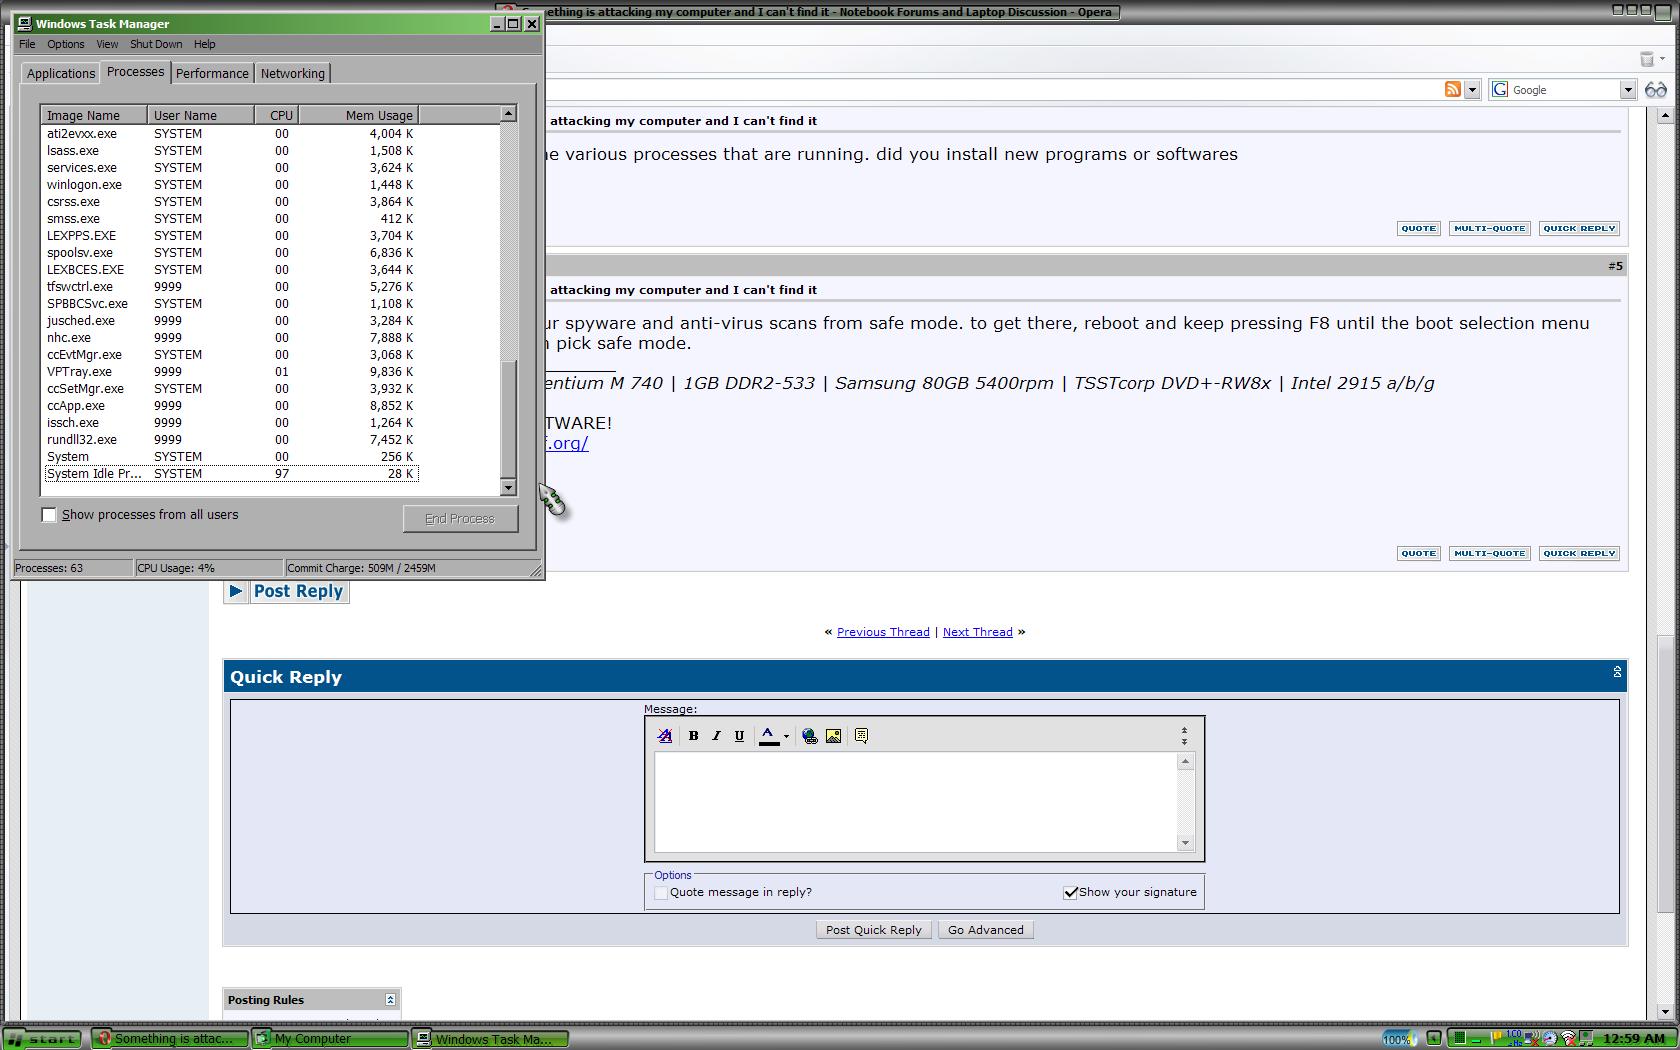Click the Google search input field
This screenshot has height=1050, width=1680.
coord(1564,90)
